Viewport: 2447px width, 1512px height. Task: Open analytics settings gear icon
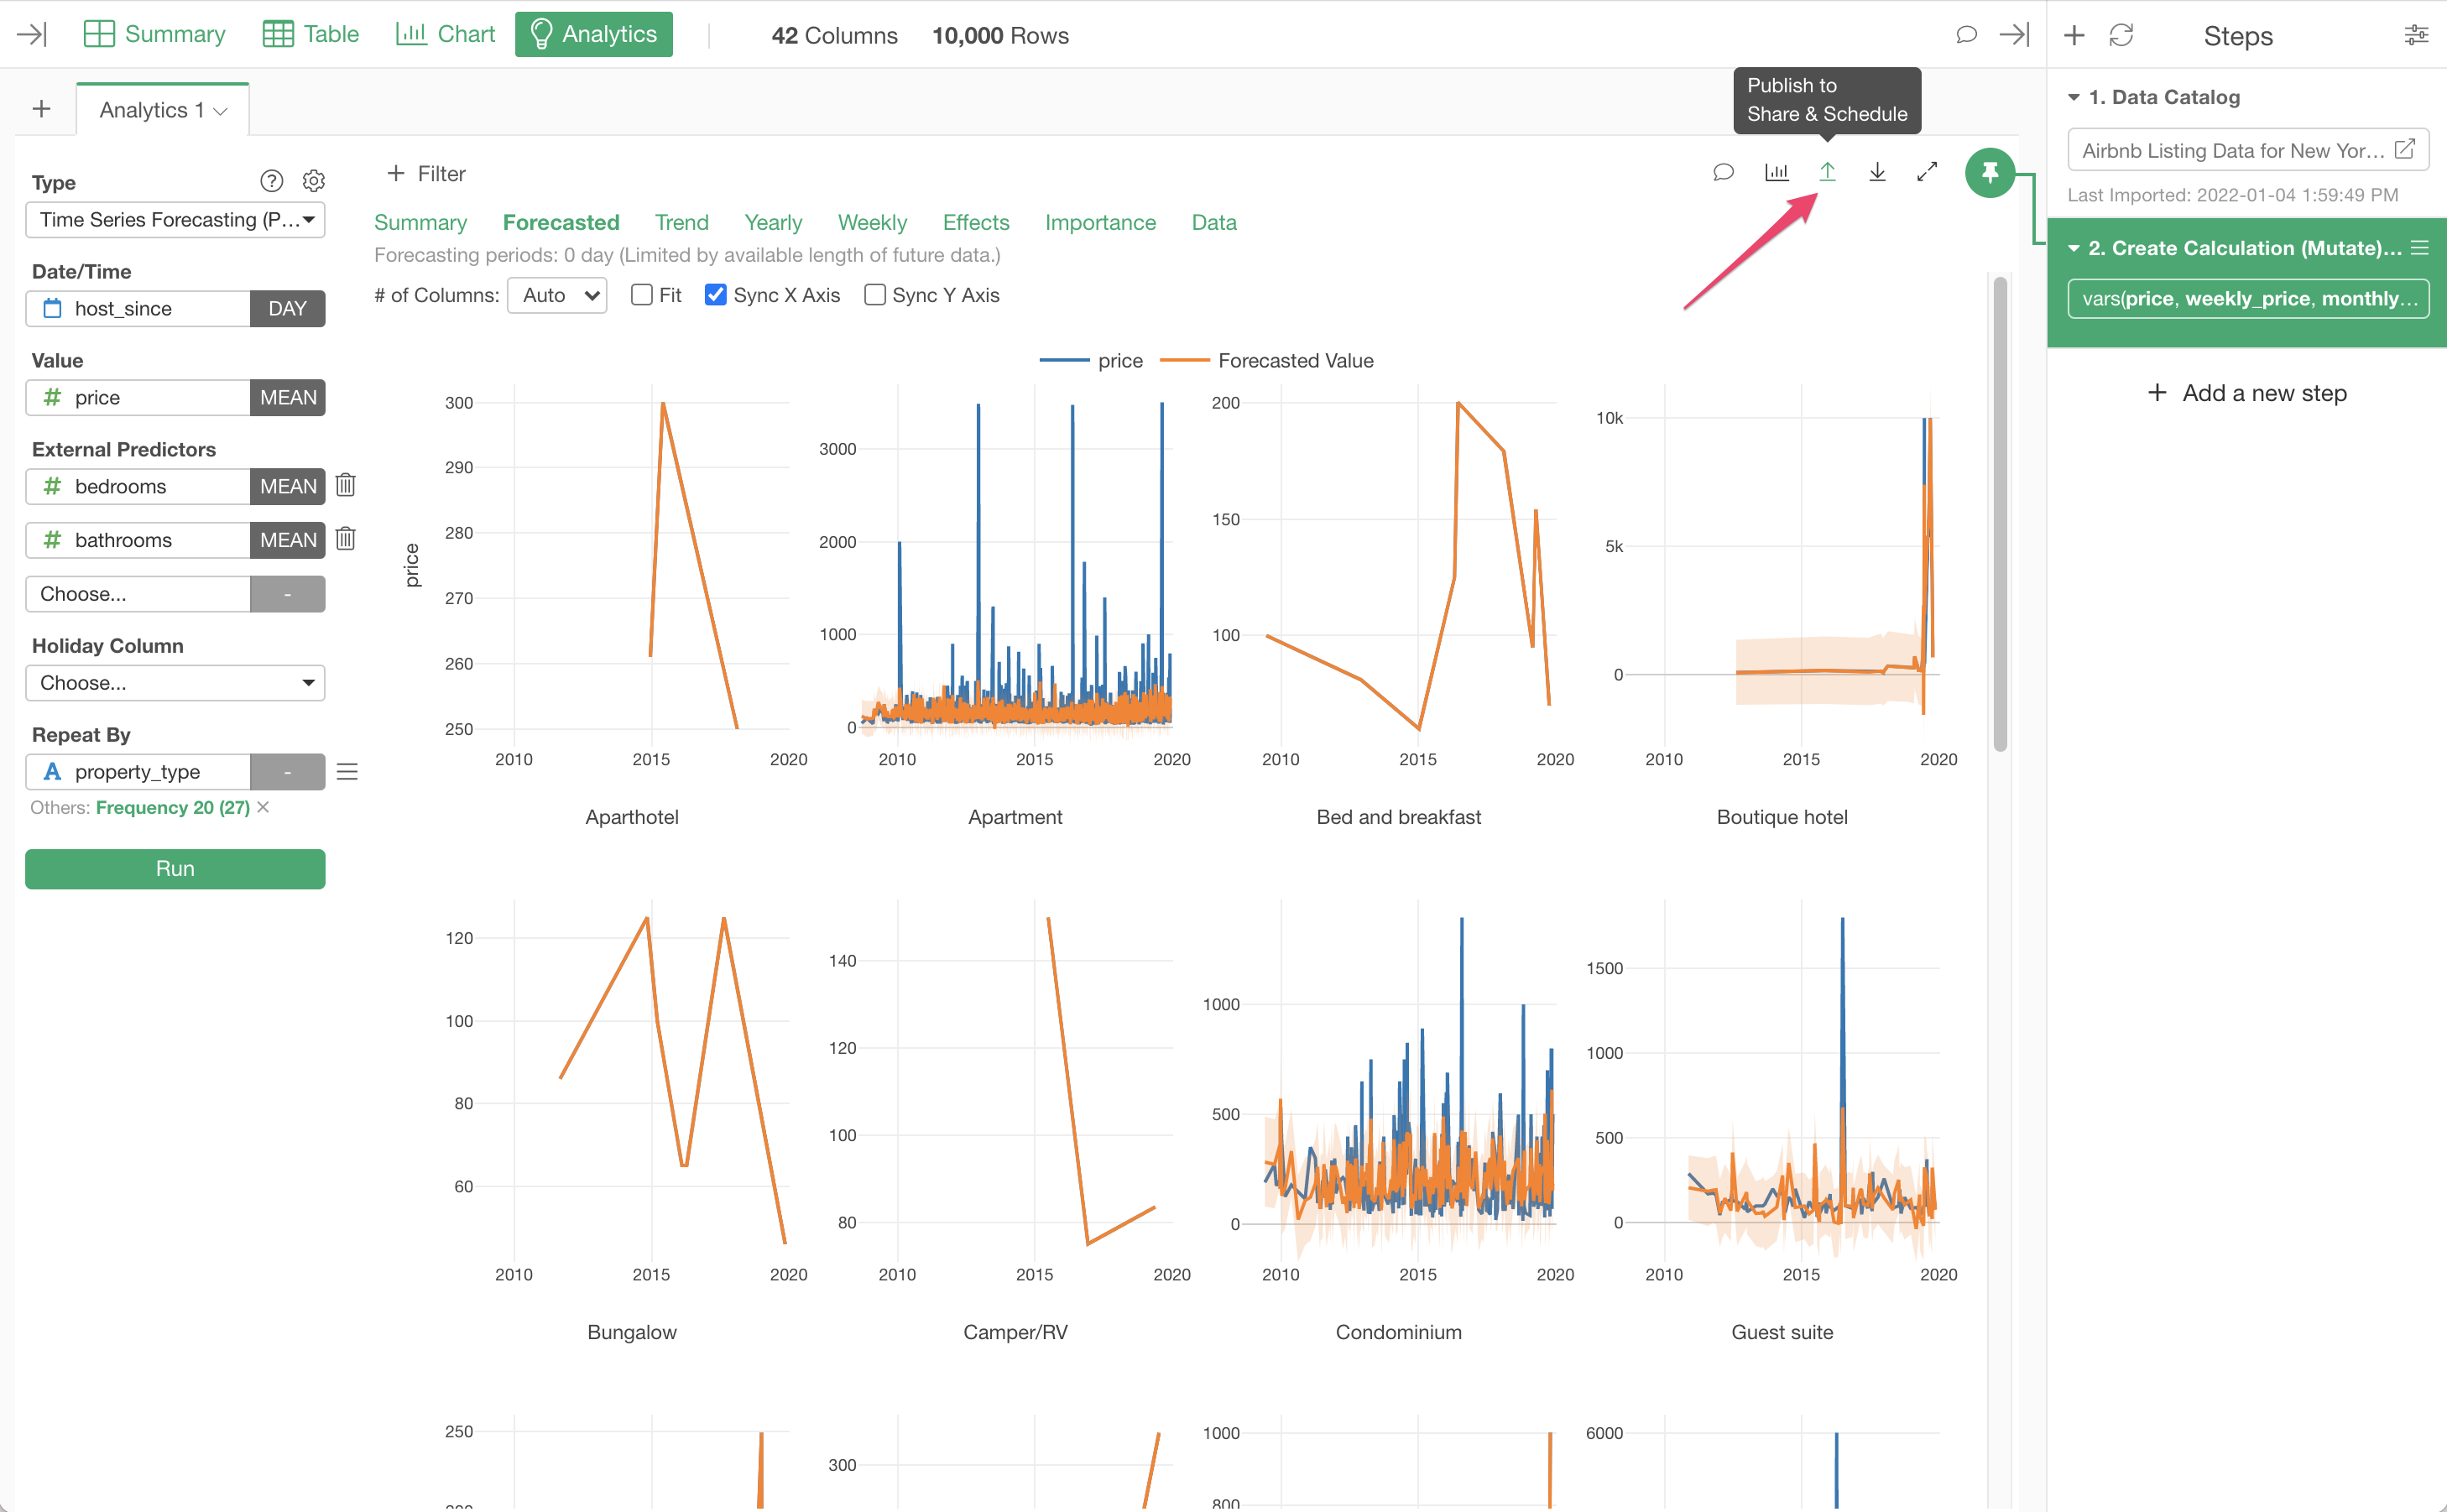314,181
